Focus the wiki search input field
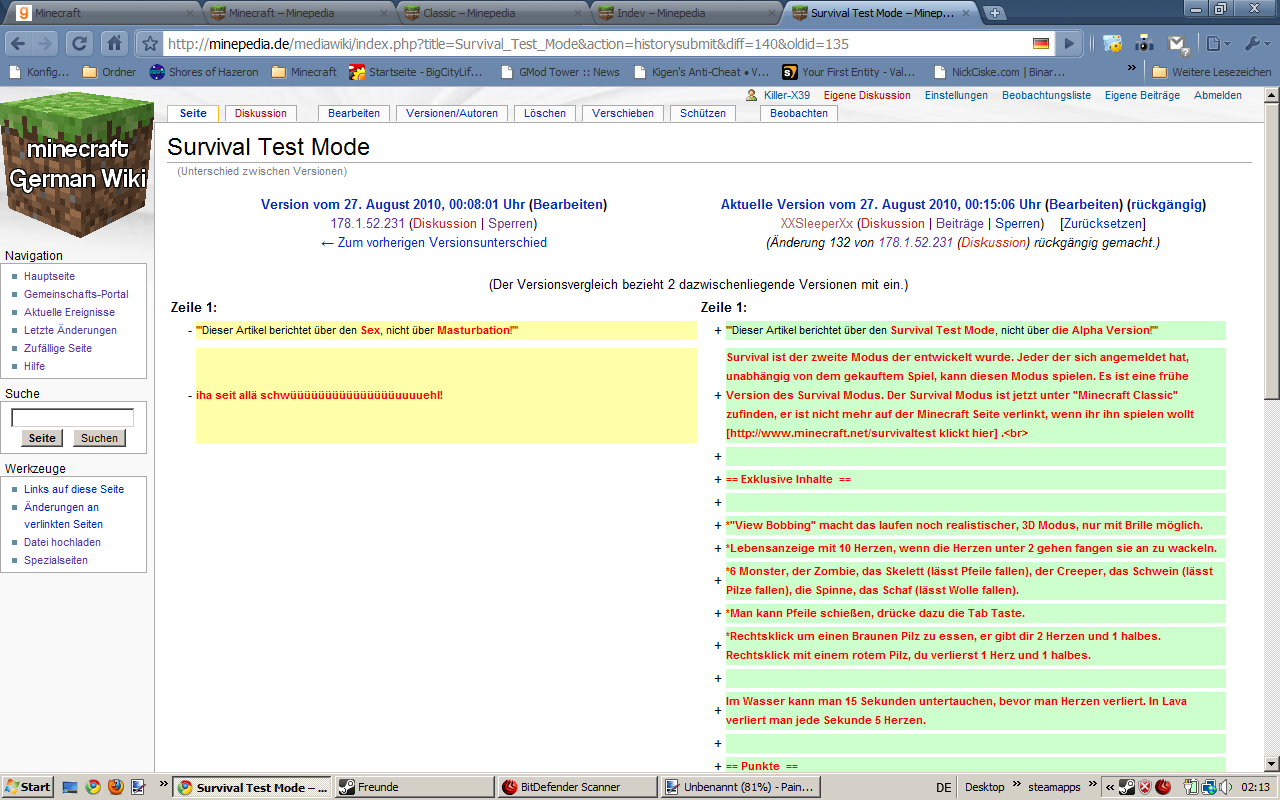 point(72,418)
